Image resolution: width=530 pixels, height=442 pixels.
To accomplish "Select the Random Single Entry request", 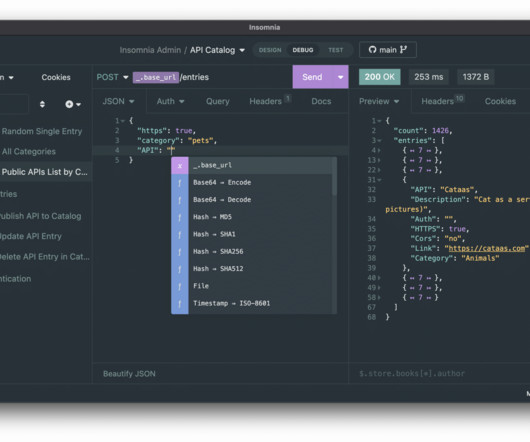I will pyautogui.click(x=42, y=131).
